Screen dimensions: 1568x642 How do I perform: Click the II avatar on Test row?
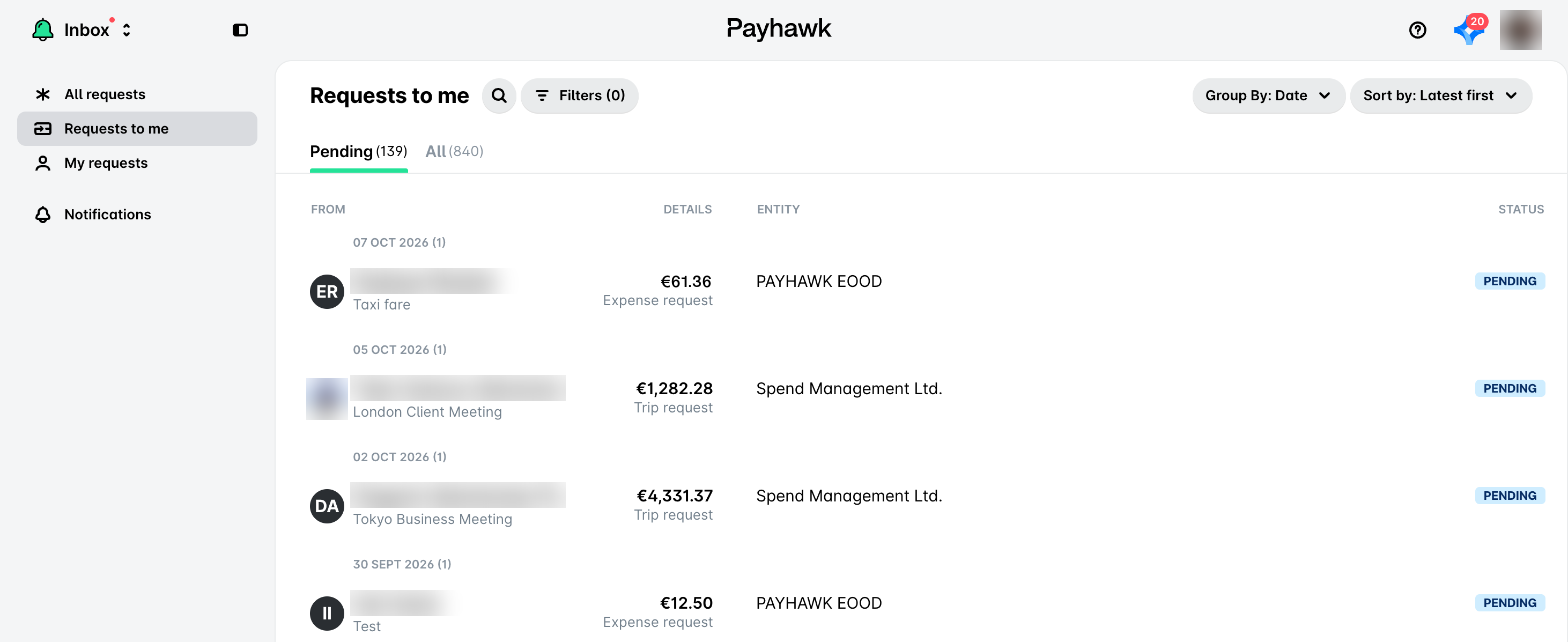point(327,613)
